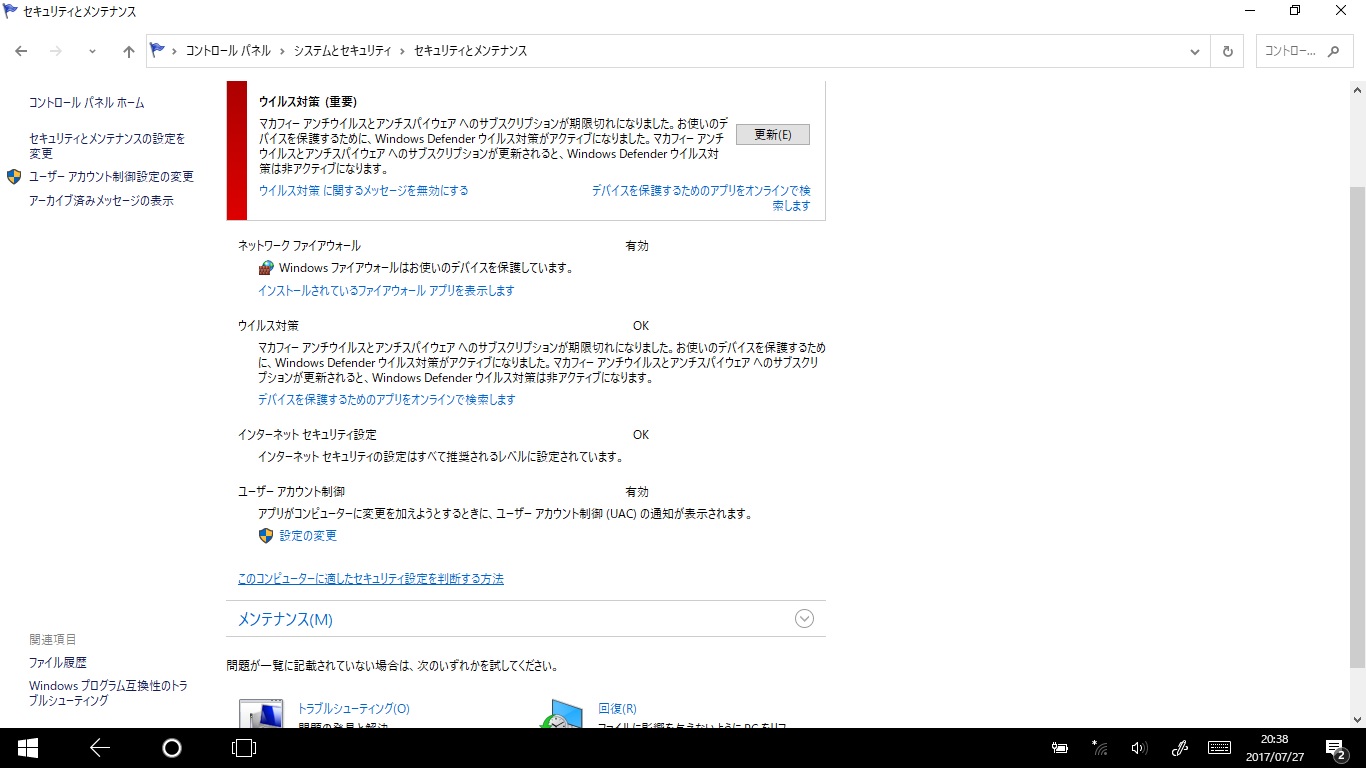Click the 更新(E) button
1366x768 pixels.
773,135
